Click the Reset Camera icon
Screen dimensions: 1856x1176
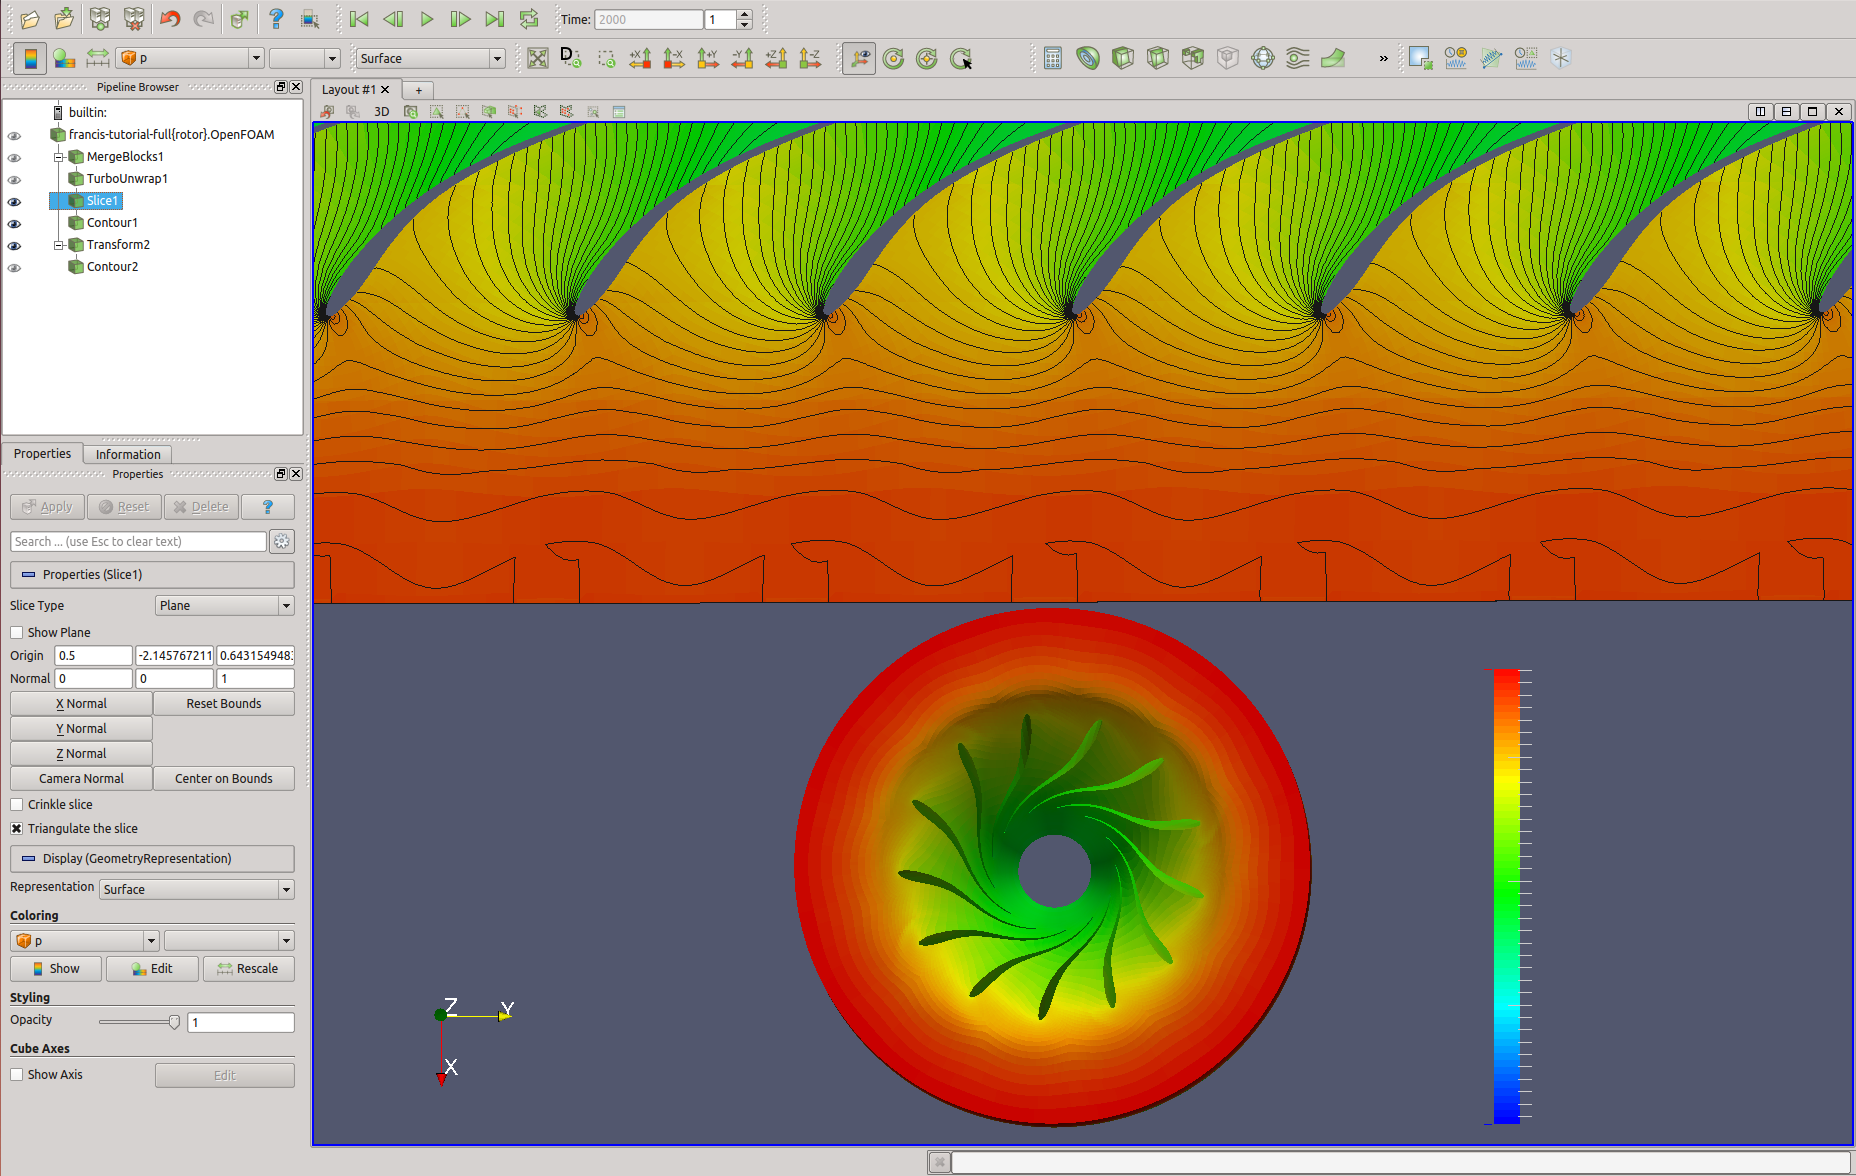point(537,58)
